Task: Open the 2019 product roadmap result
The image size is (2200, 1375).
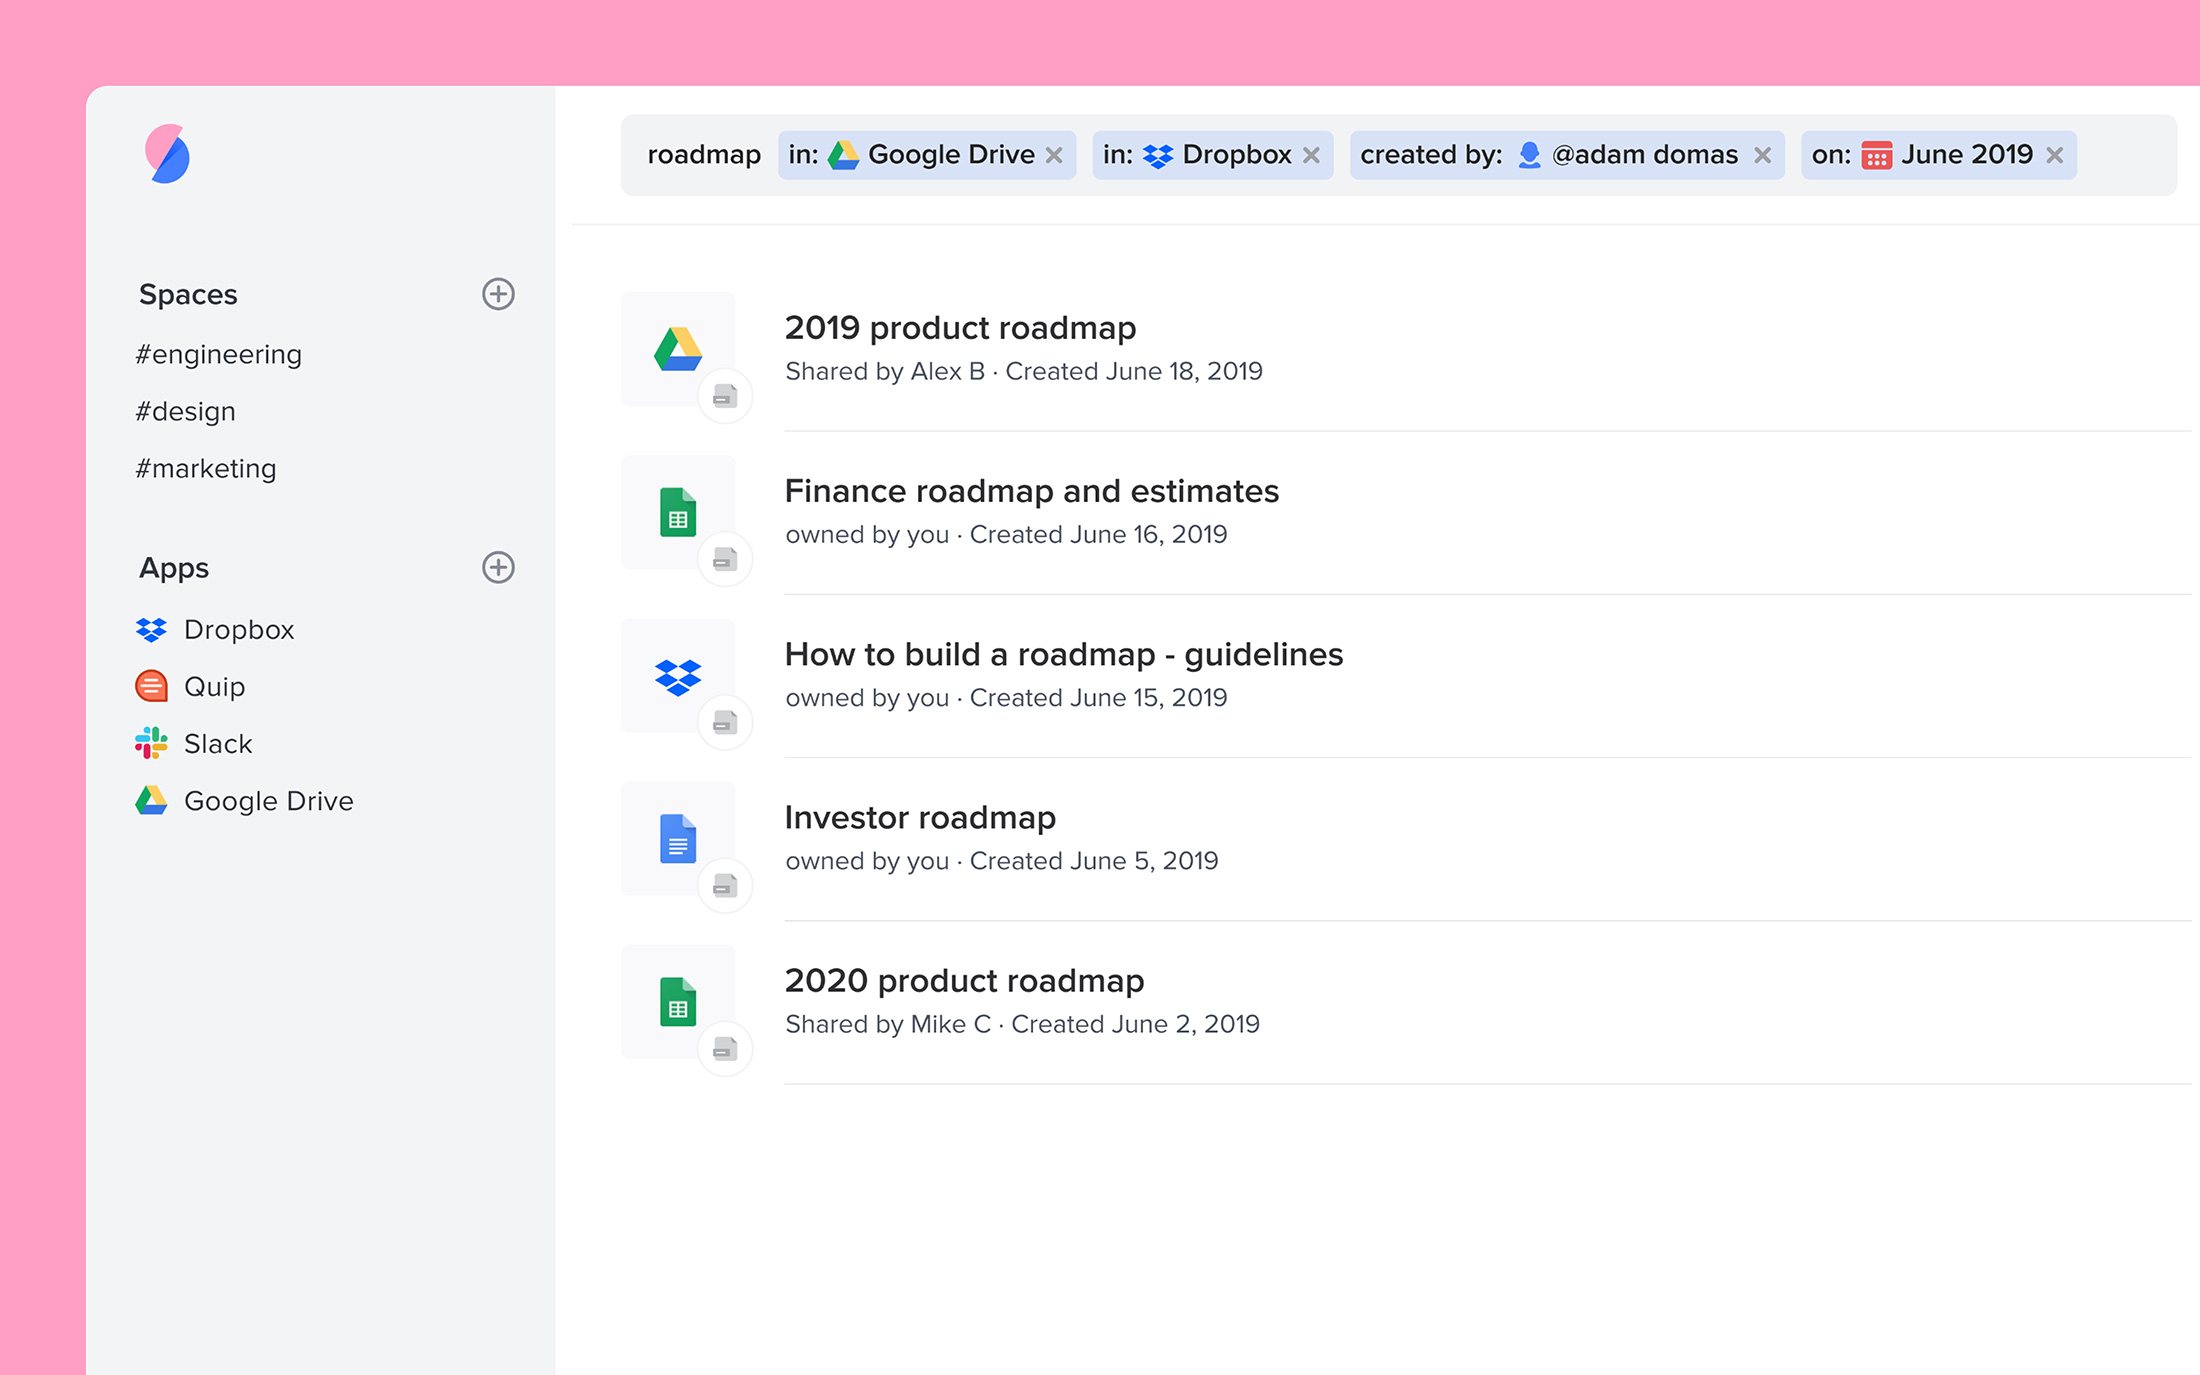Action: (959, 328)
